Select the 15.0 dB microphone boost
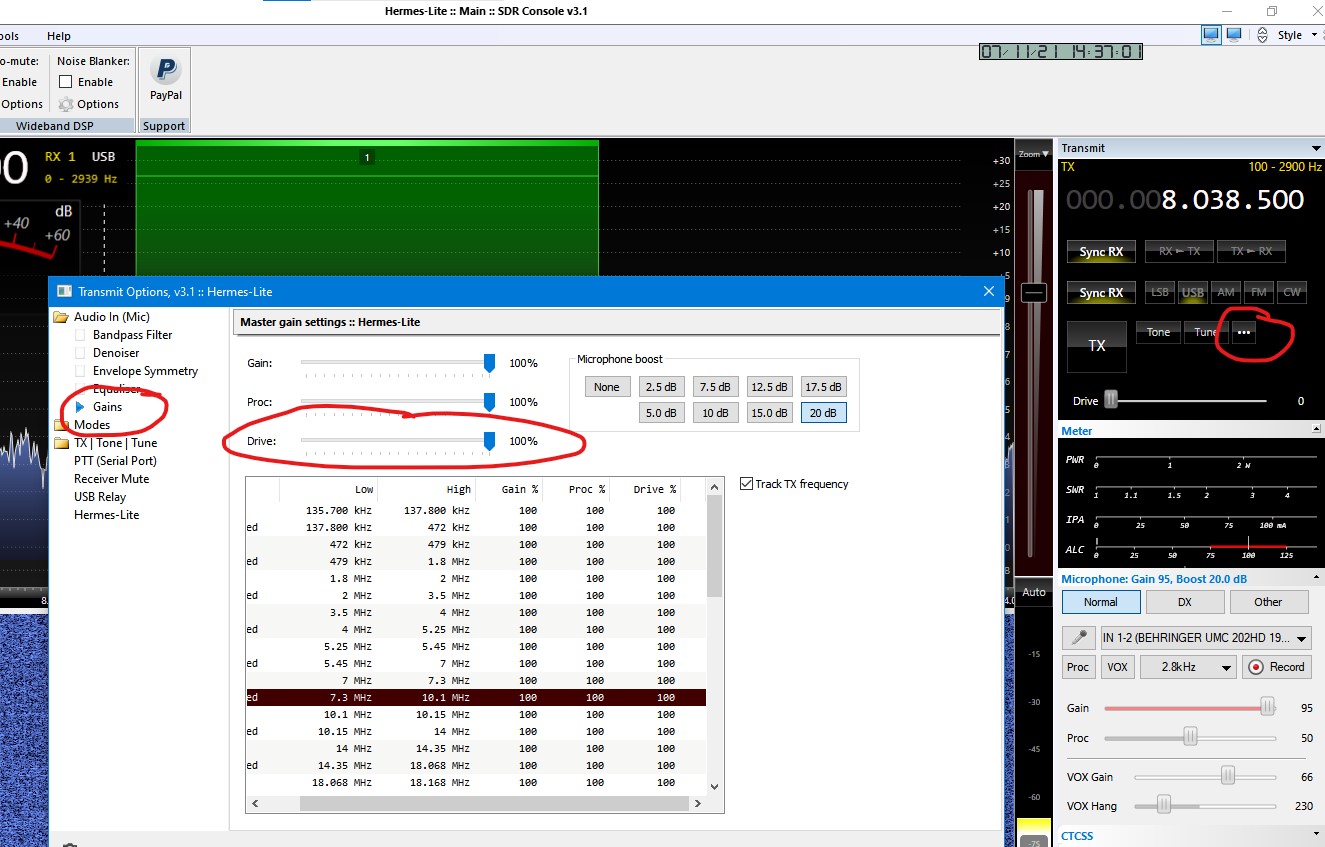The height and width of the screenshot is (847, 1325). click(x=769, y=412)
